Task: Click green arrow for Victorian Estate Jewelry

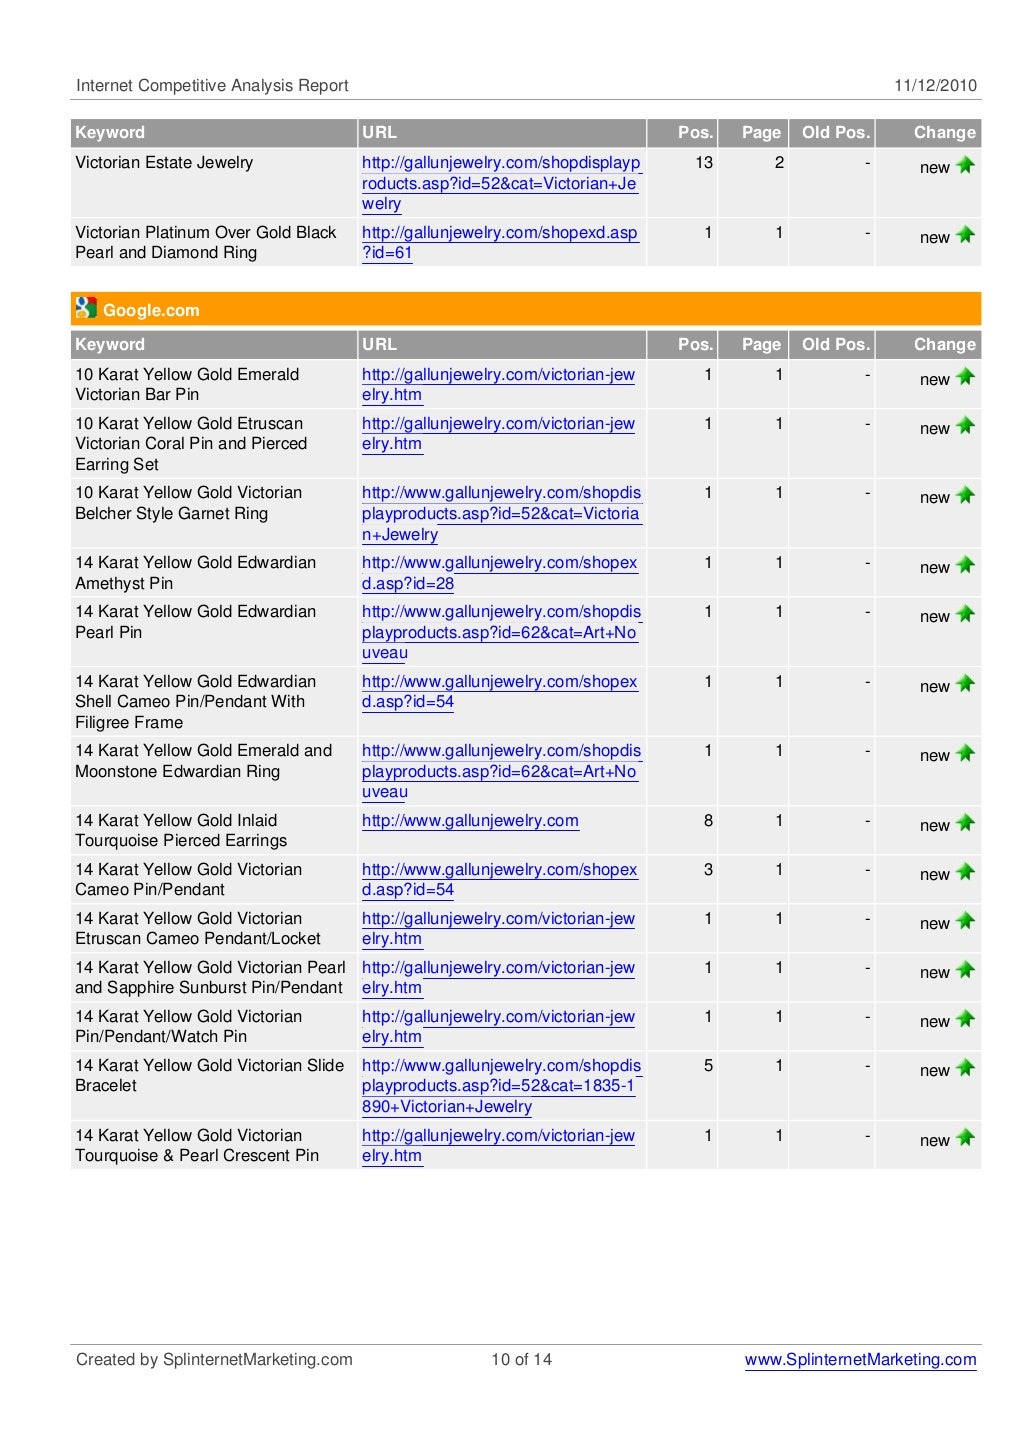Action: tap(965, 165)
